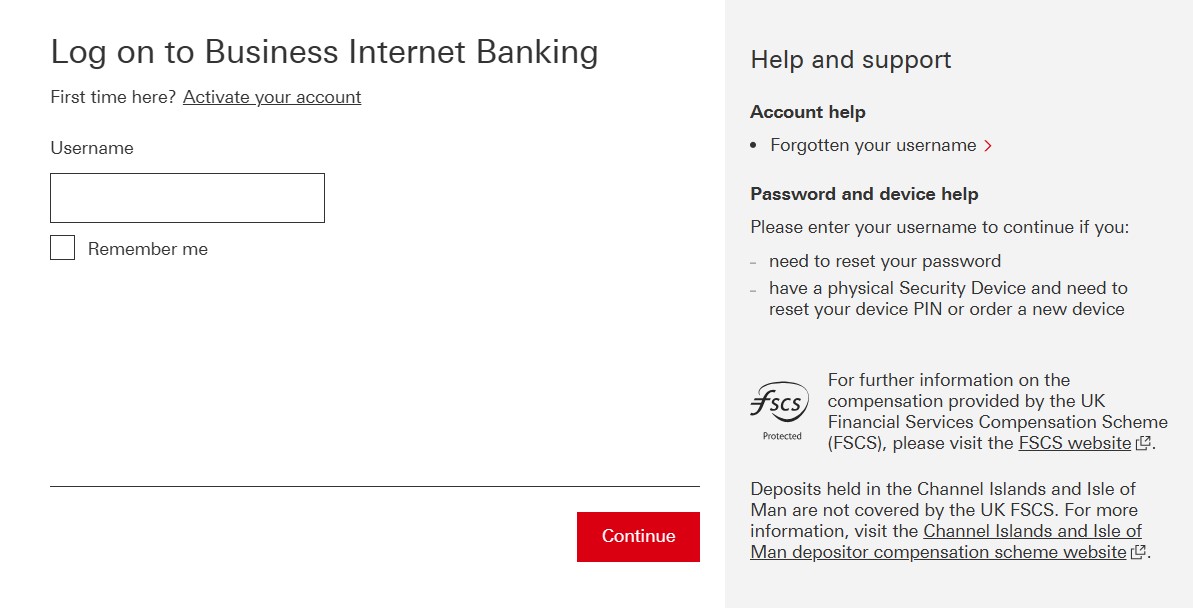Click the Log on to Business Internet Banking title

tap(324, 52)
